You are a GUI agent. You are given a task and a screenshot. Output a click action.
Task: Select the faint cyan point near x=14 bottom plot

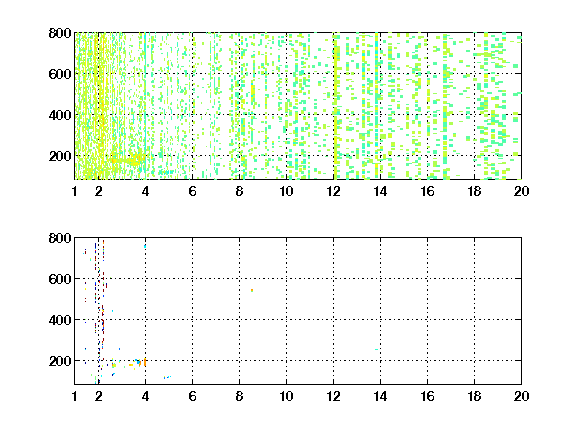pyautogui.click(x=377, y=349)
